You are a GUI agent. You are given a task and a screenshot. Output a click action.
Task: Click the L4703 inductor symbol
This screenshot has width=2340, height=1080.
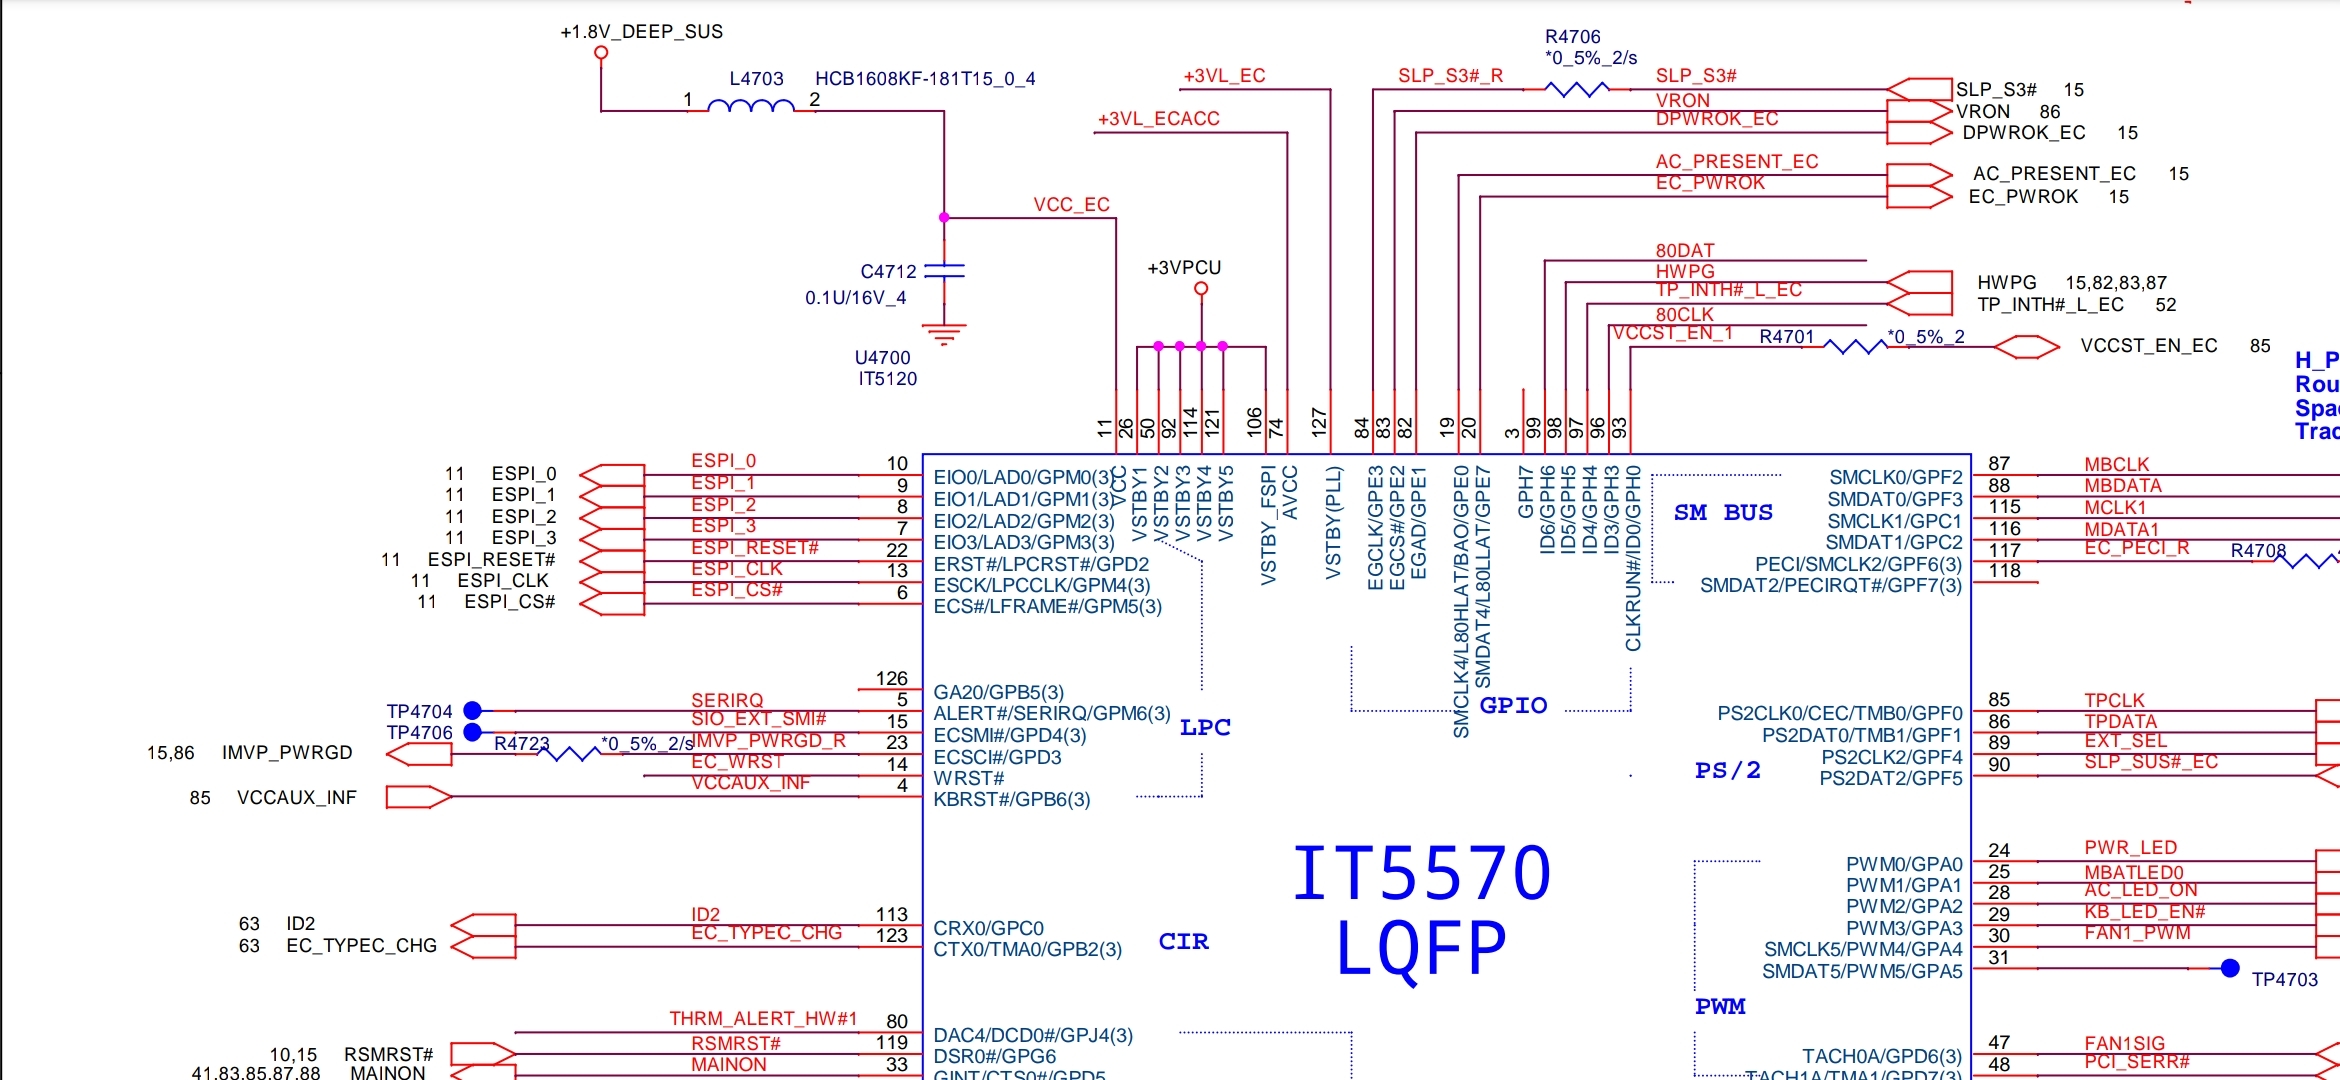pyautogui.click(x=751, y=105)
